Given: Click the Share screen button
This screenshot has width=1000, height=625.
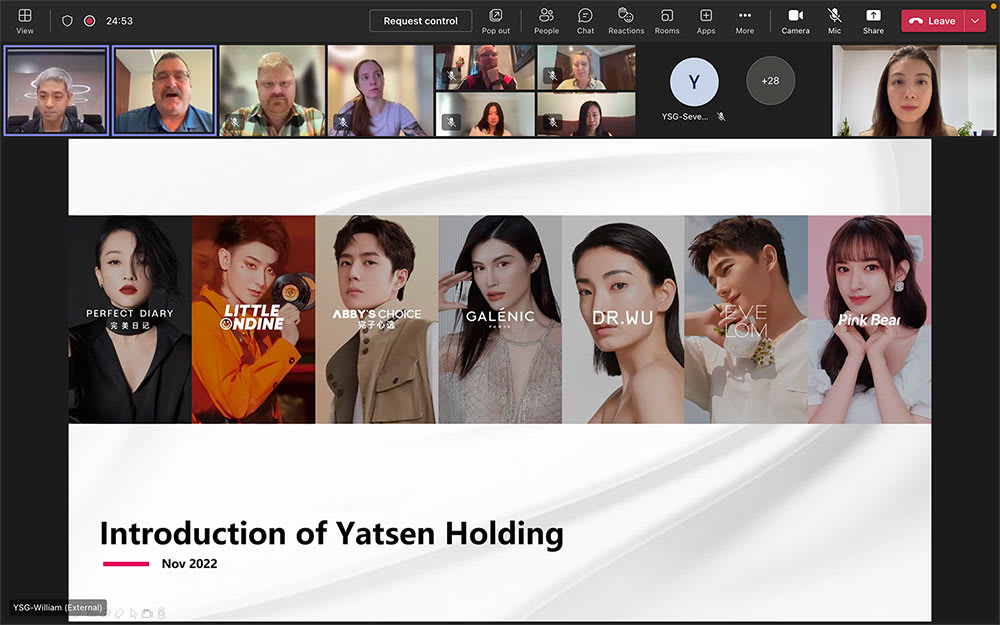Looking at the screenshot, I should [x=873, y=20].
